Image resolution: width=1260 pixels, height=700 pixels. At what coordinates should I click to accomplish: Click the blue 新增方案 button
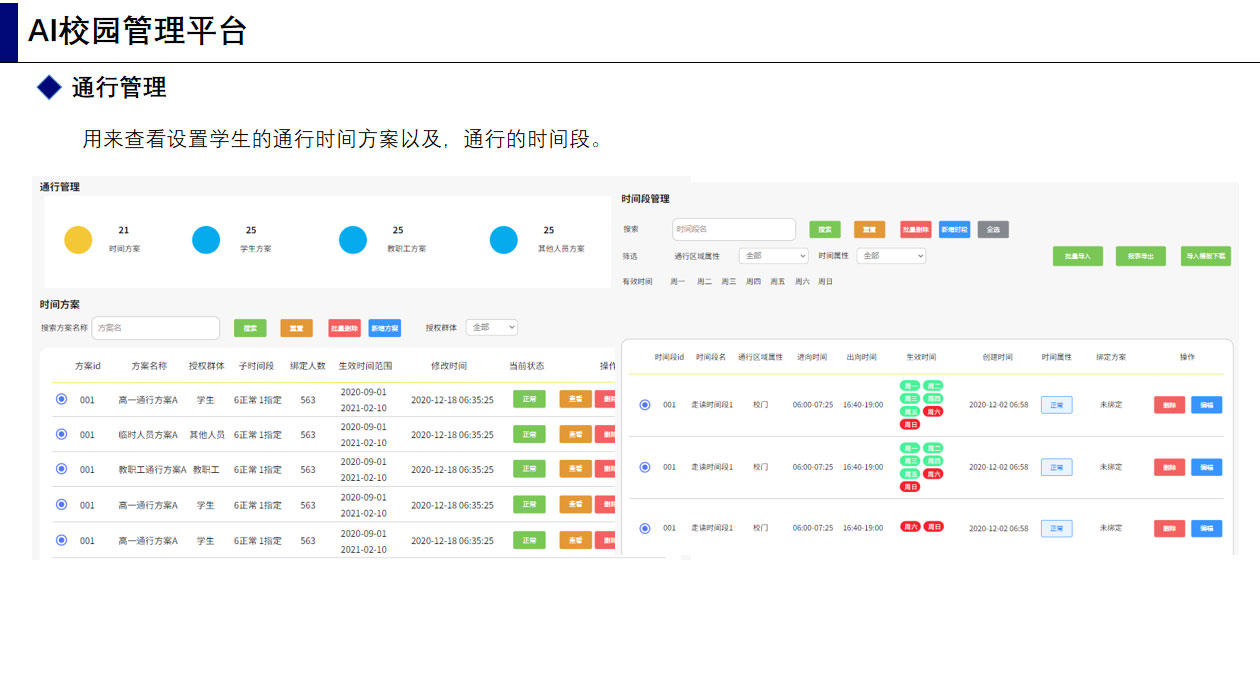(384, 328)
